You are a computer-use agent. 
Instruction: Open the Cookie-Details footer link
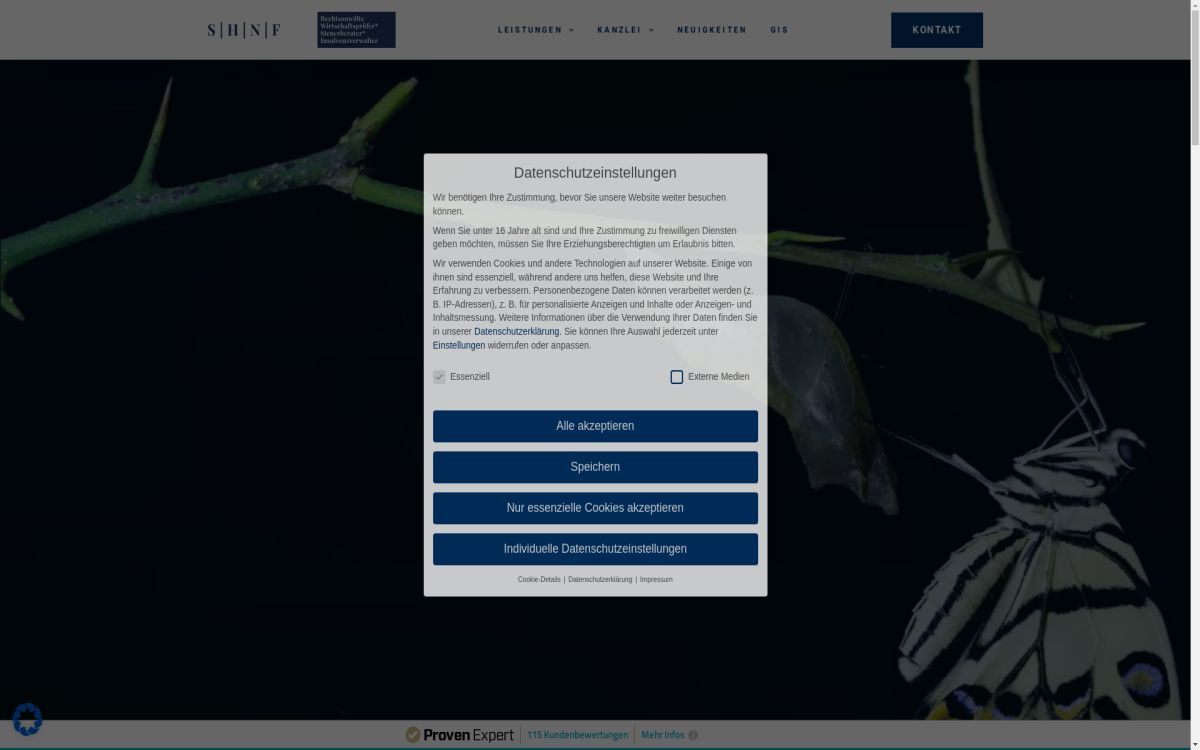pos(539,580)
